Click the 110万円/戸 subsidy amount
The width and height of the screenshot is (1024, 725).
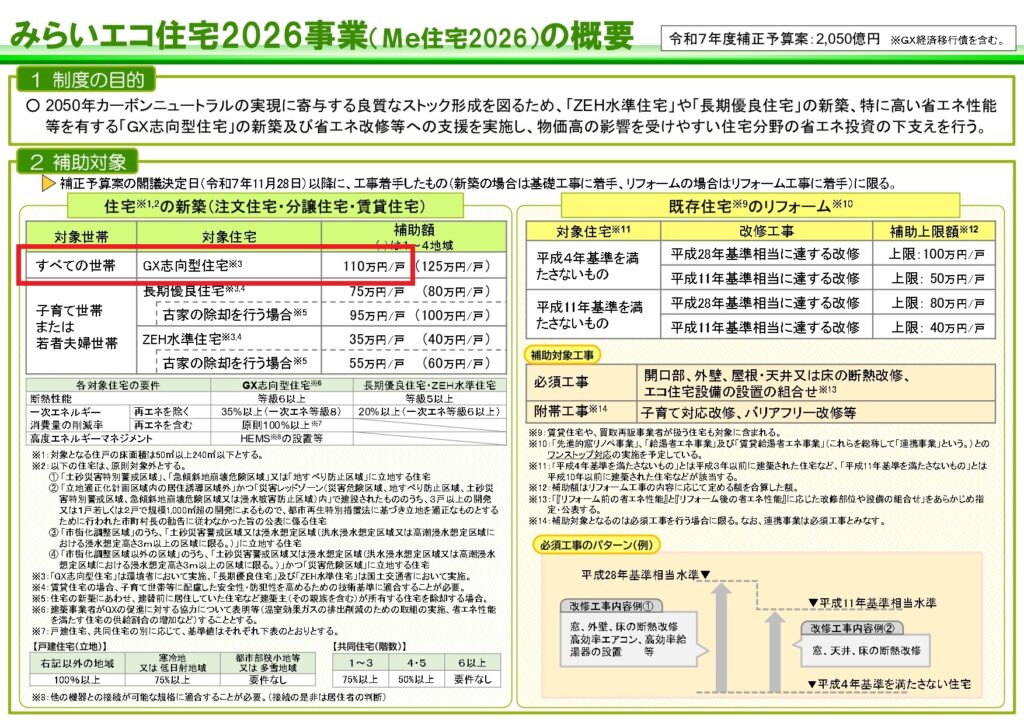[x=357, y=267]
